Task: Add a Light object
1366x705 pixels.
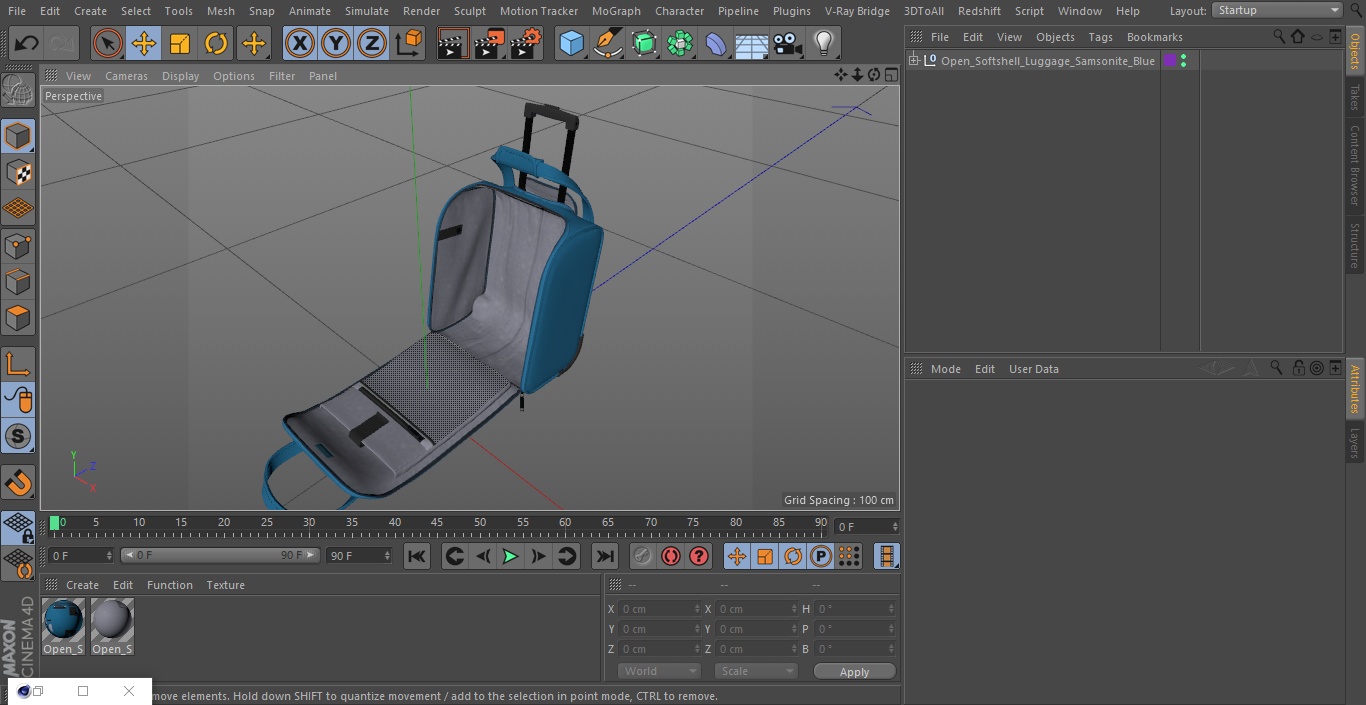Action: click(x=823, y=43)
